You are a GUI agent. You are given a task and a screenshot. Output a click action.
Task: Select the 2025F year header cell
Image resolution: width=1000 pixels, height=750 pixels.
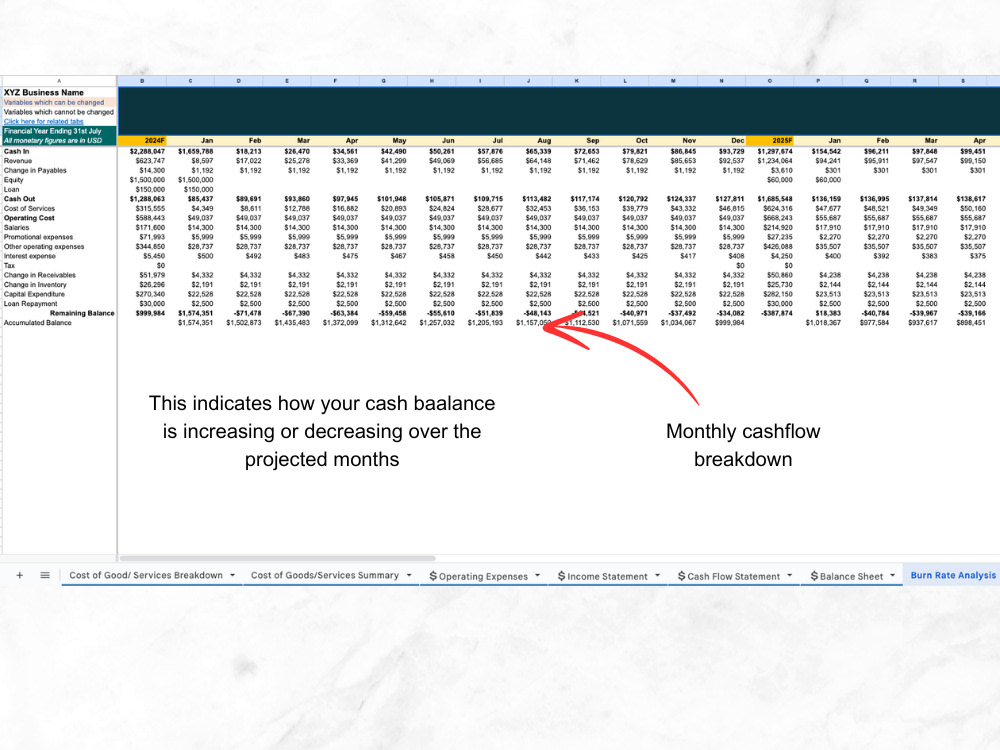click(770, 140)
